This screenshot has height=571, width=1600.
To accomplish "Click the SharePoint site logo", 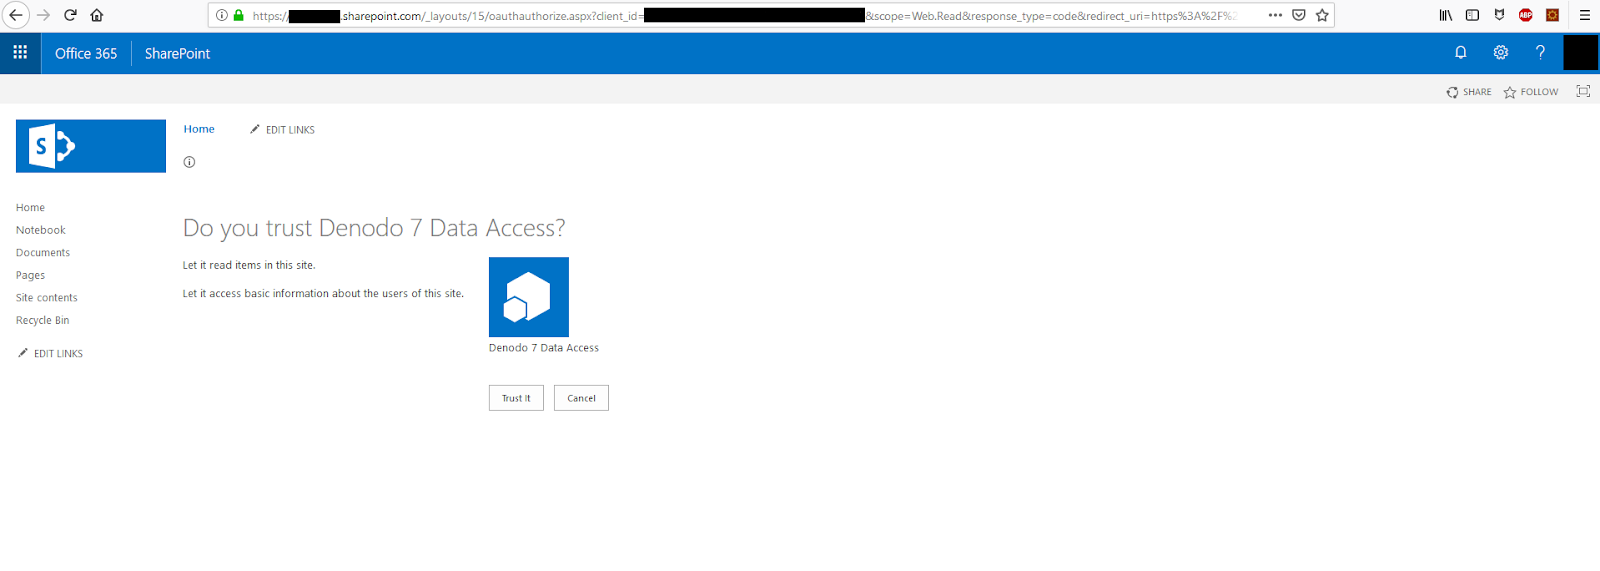I will 91,146.
